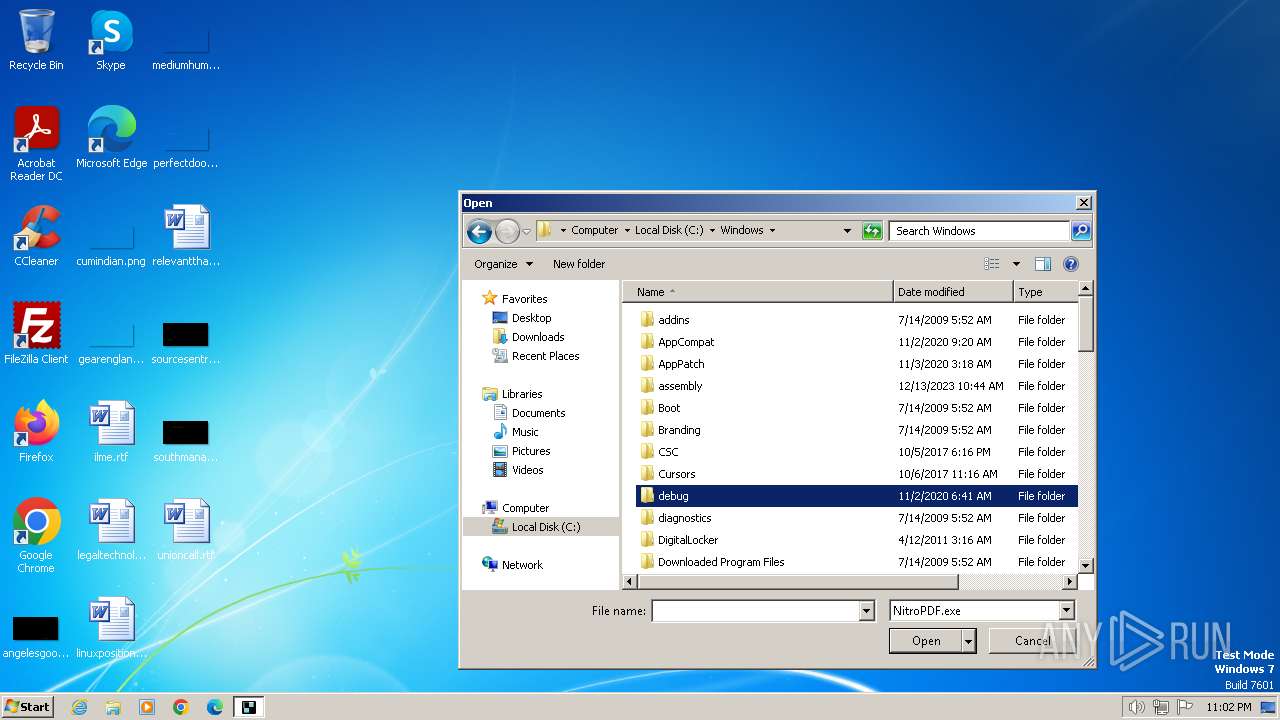Open the Music library
This screenshot has width=1280, height=720.
[x=525, y=432]
